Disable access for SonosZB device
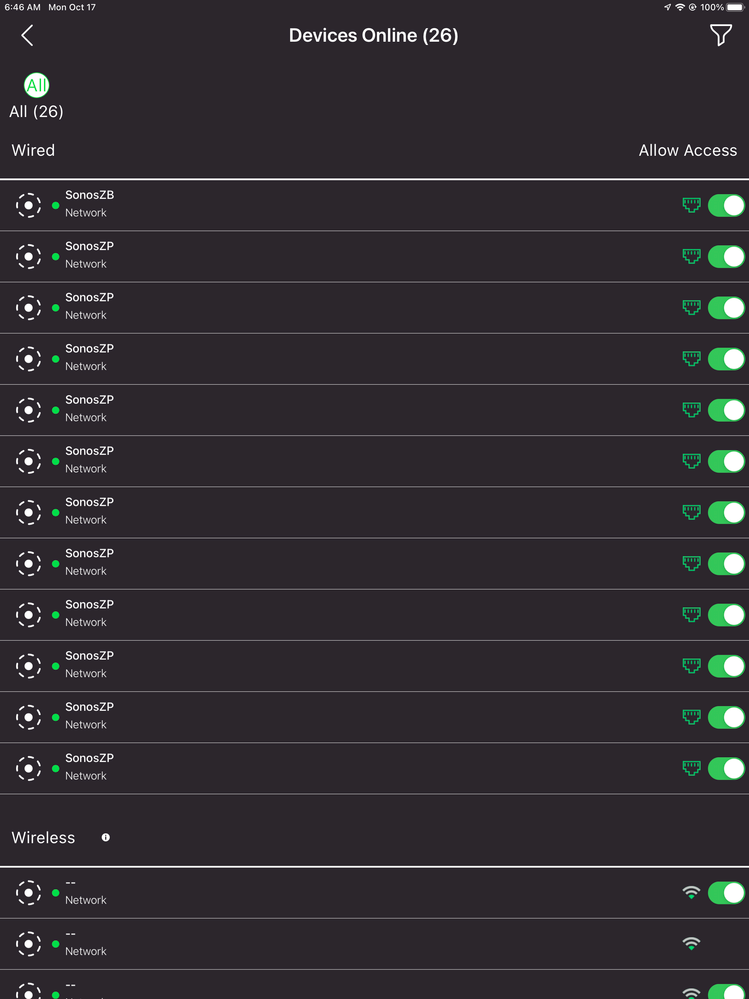 point(726,205)
